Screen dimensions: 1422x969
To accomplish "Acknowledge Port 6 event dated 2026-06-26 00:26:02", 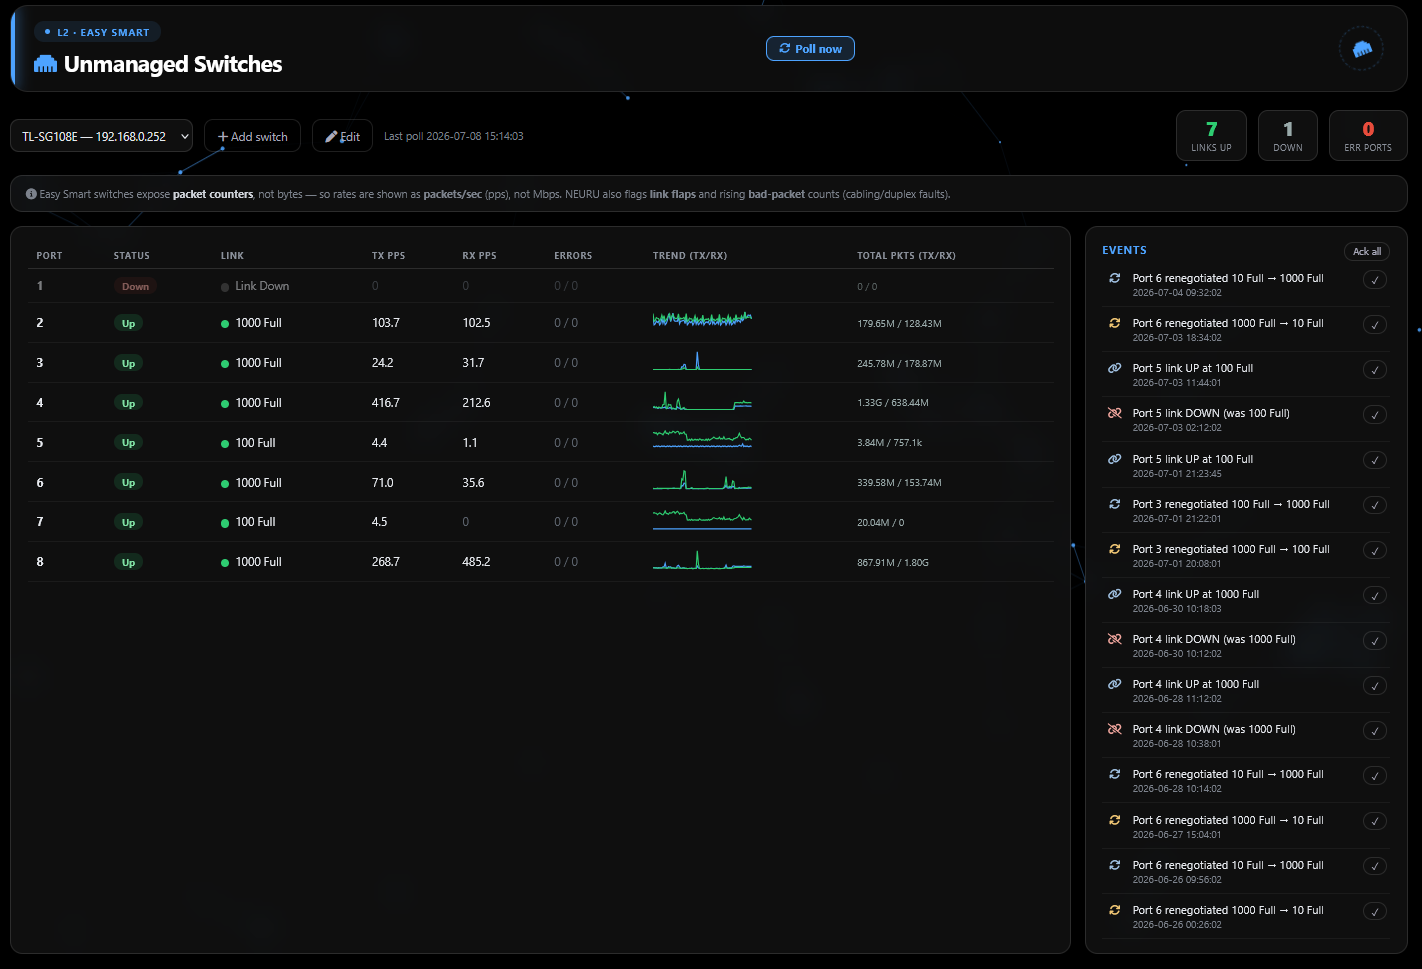I will point(1375,912).
